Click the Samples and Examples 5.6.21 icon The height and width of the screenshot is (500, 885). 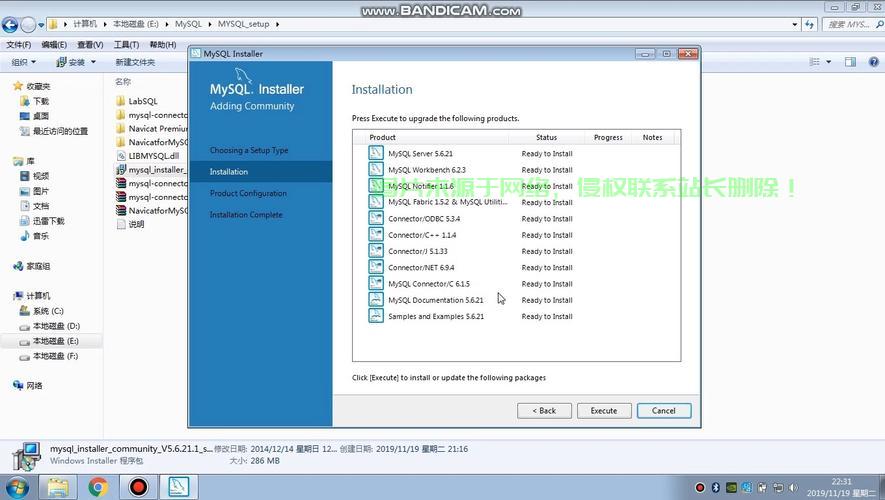376,316
